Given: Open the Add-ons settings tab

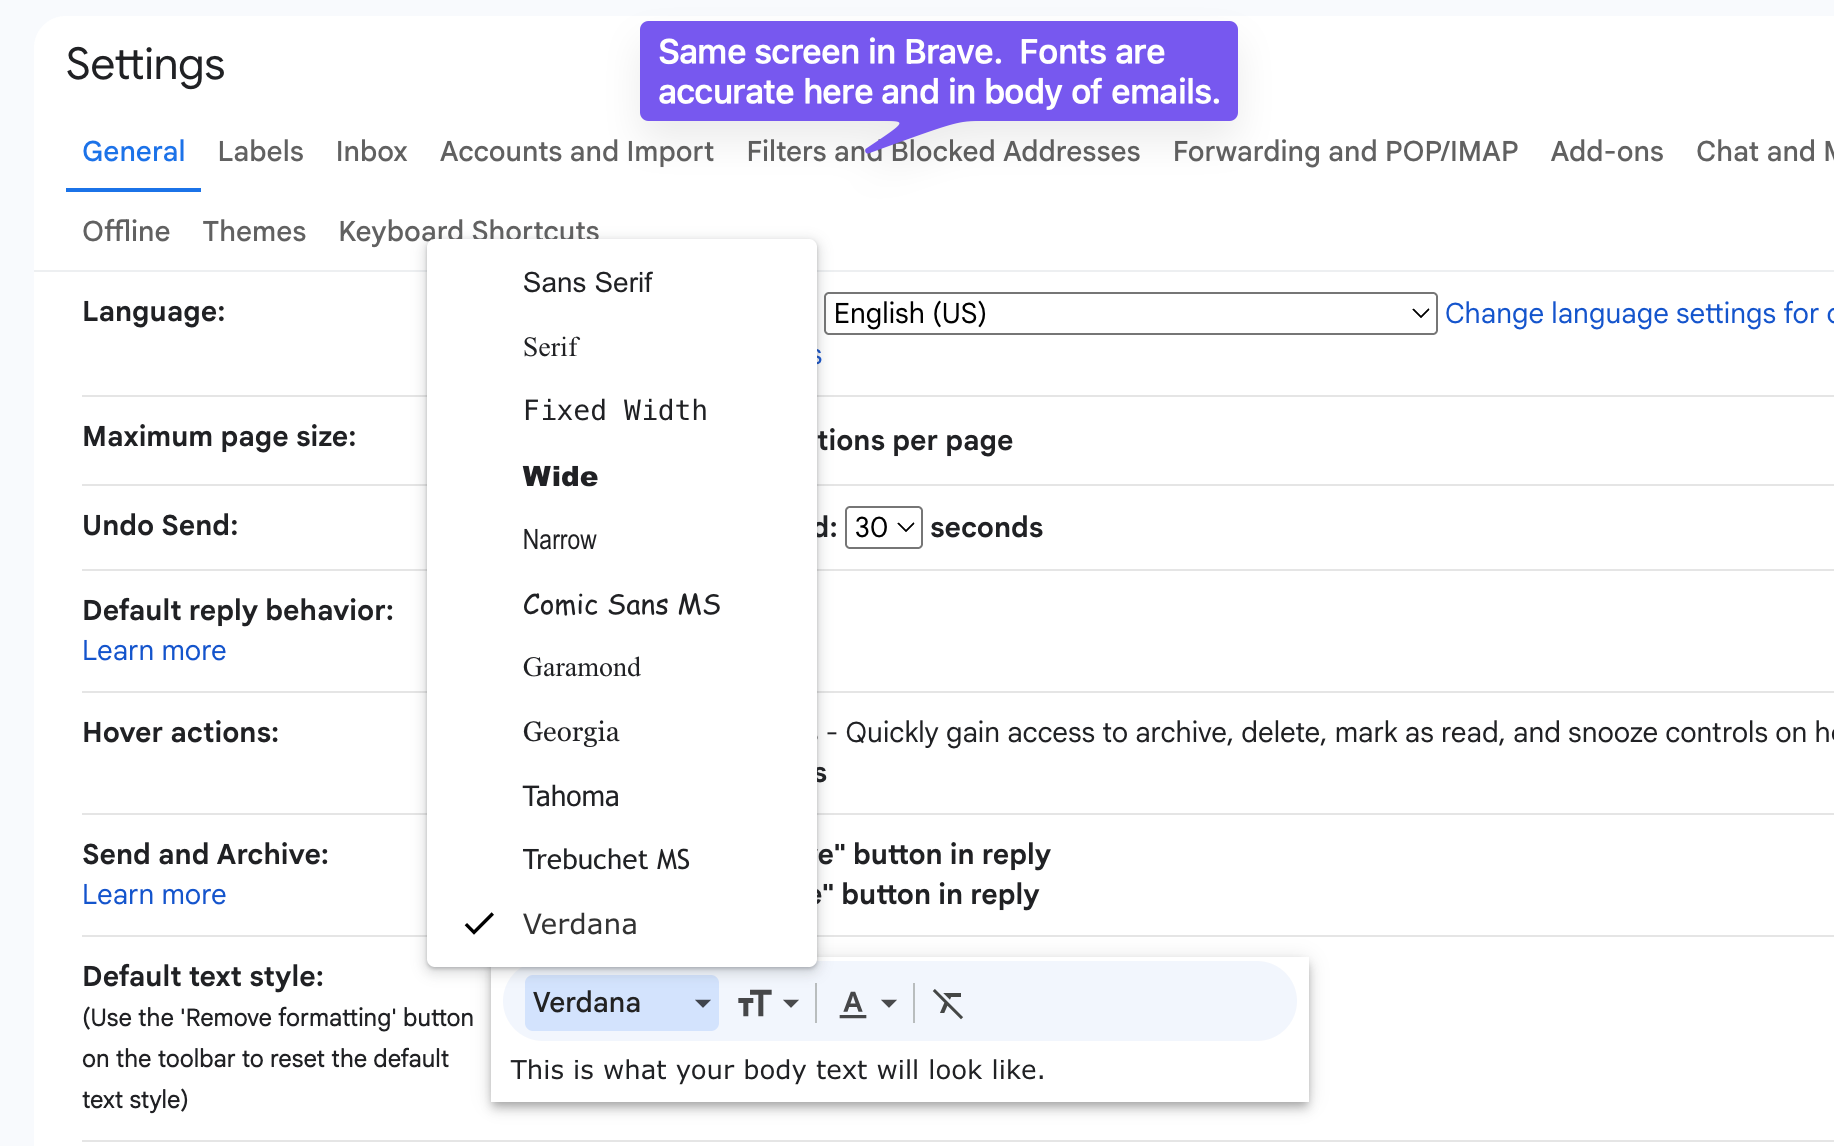Looking at the screenshot, I should [1606, 152].
